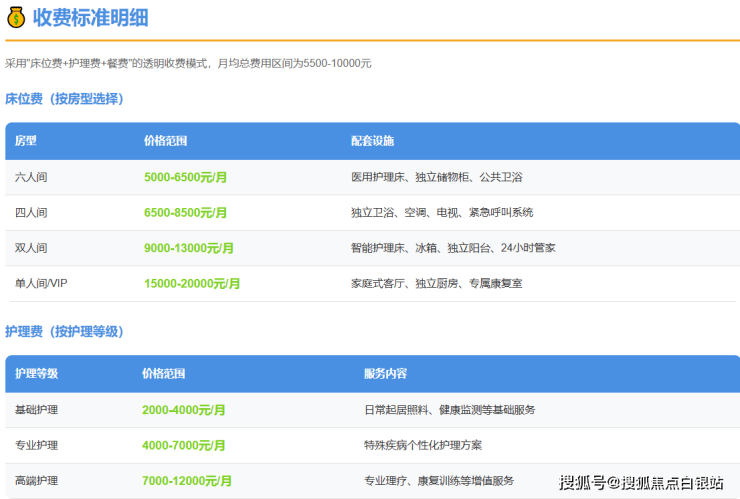Click the 7000-12000元/月 price for 高端护理
Screen dimensions: 740x499
187,481
